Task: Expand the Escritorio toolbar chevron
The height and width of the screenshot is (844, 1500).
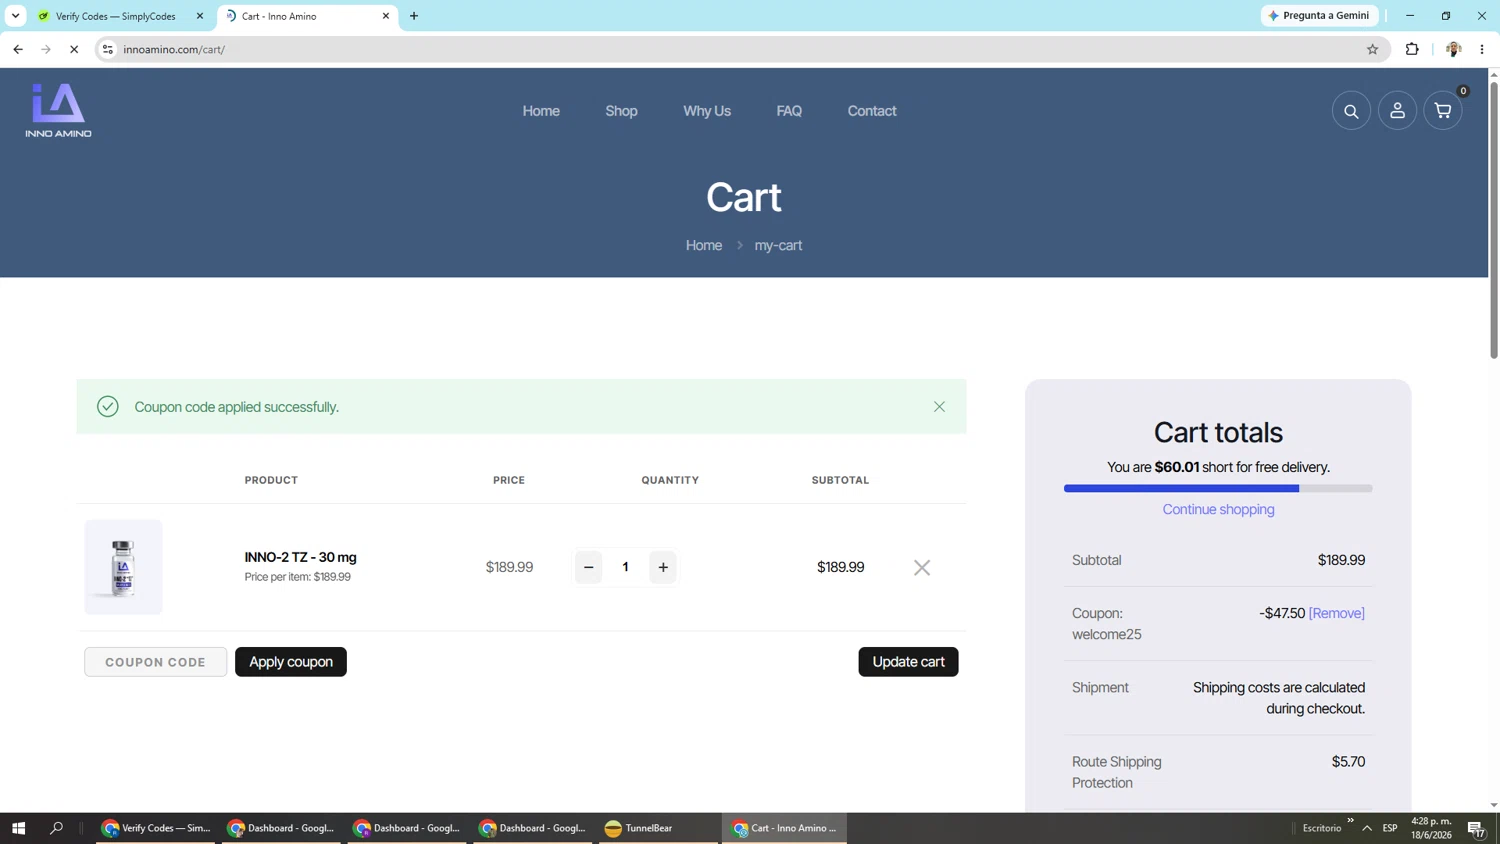Action: pos(1350,821)
